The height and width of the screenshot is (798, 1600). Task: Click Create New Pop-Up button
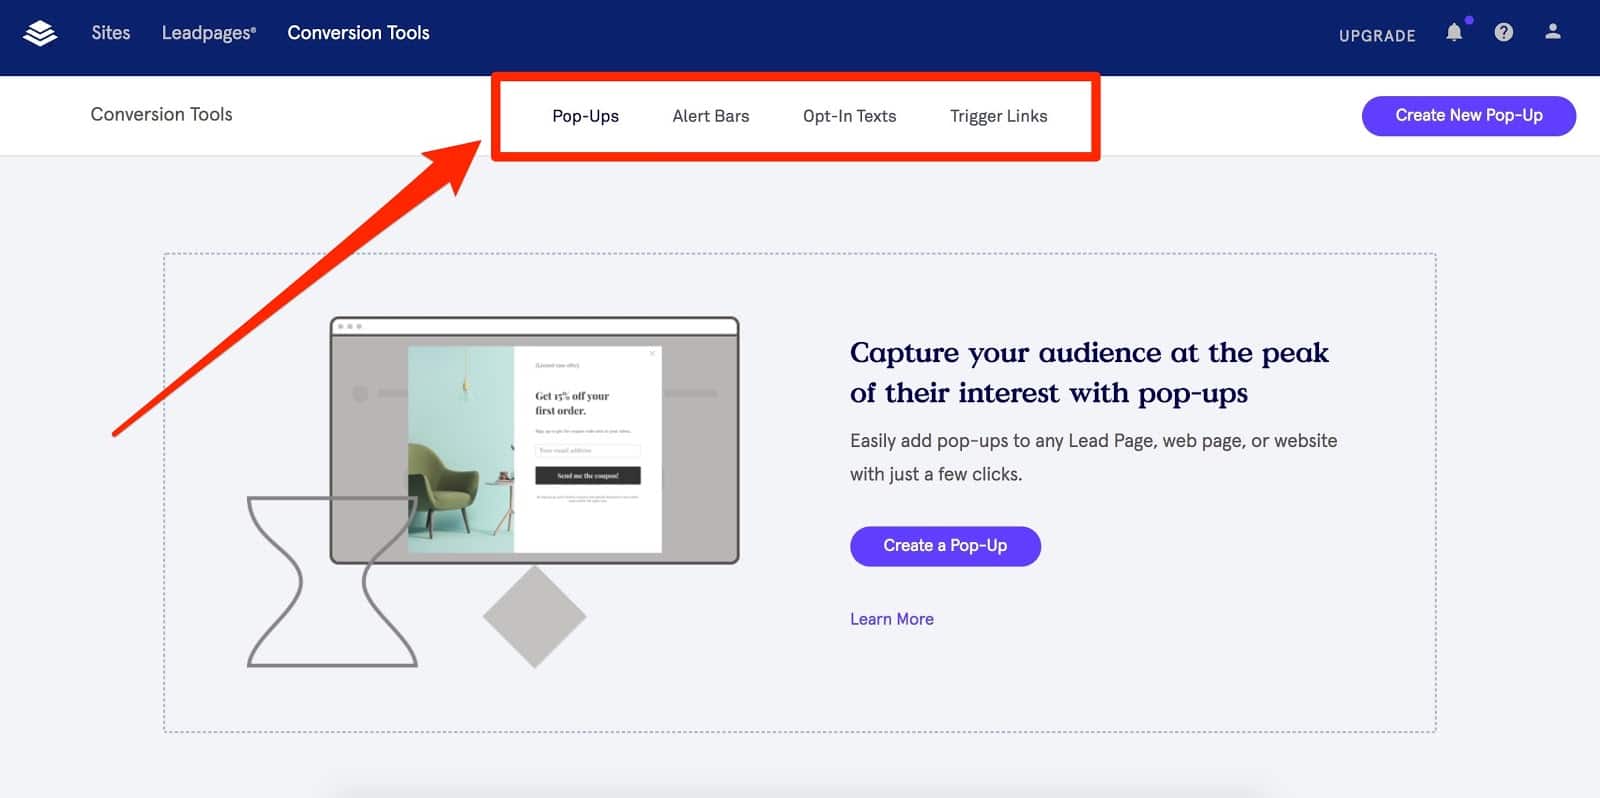point(1469,116)
